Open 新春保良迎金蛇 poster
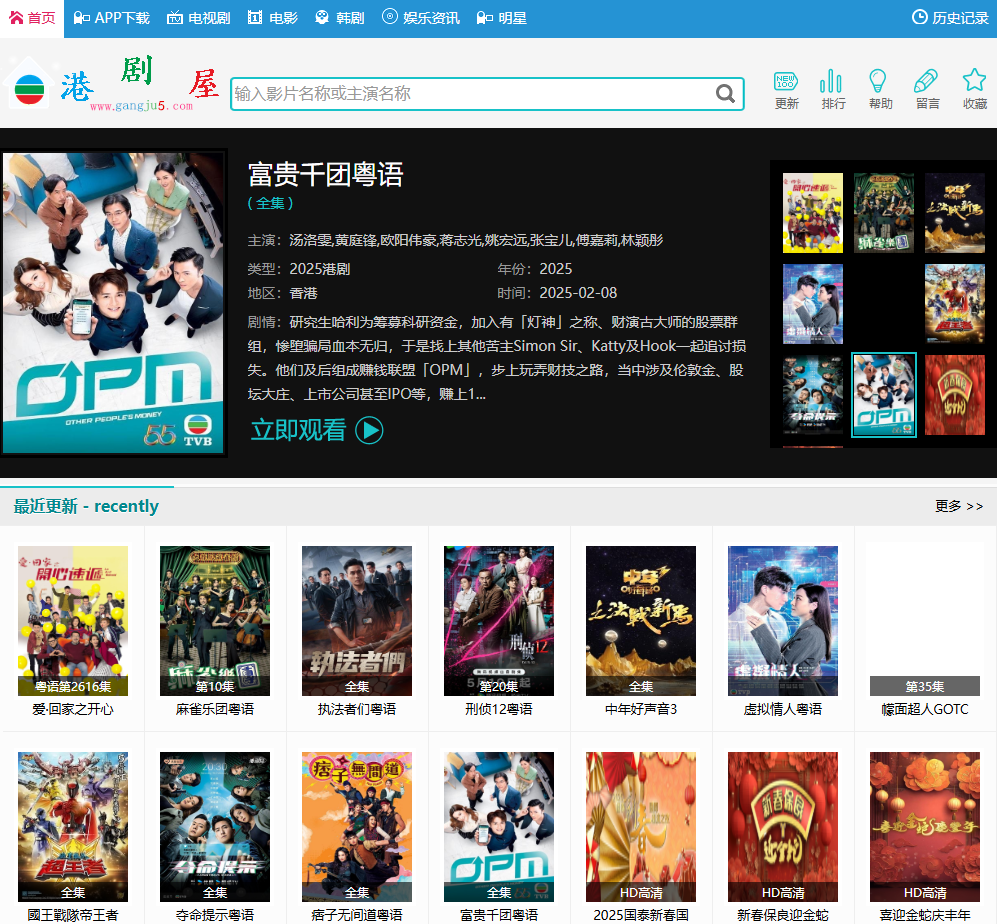 coord(783,827)
